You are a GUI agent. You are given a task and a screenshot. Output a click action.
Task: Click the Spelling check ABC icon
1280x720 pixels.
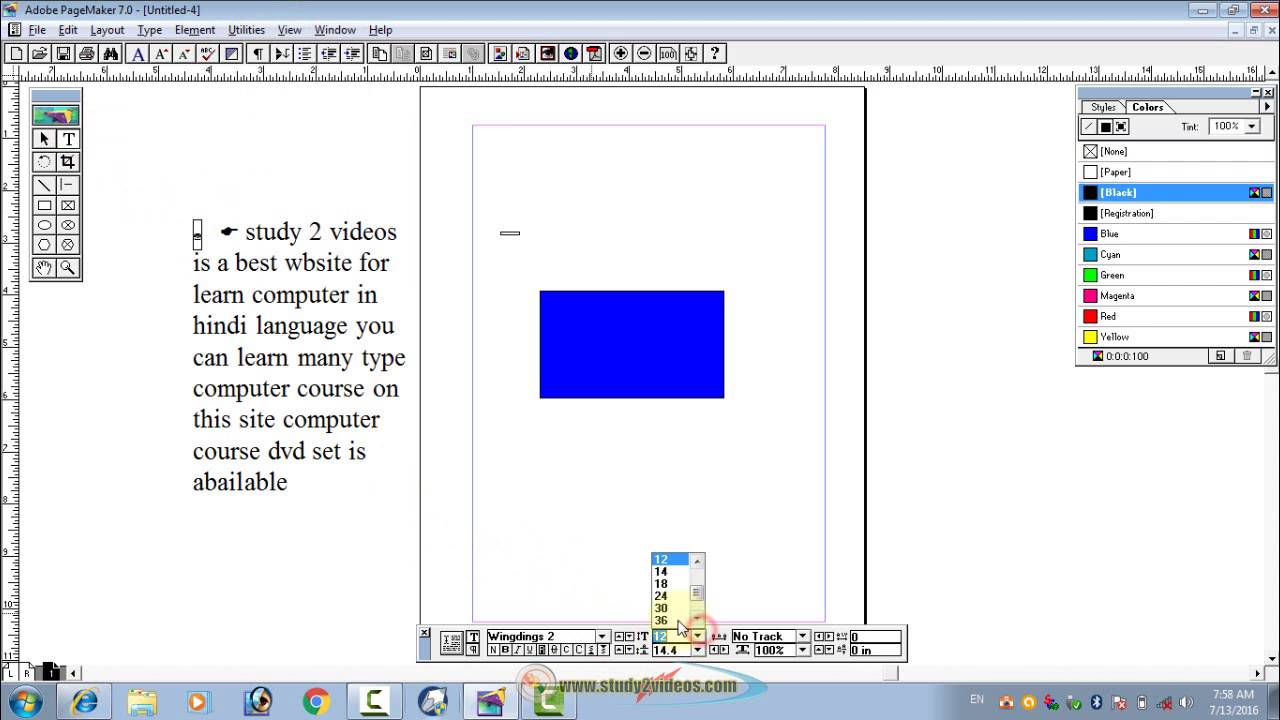(206, 53)
